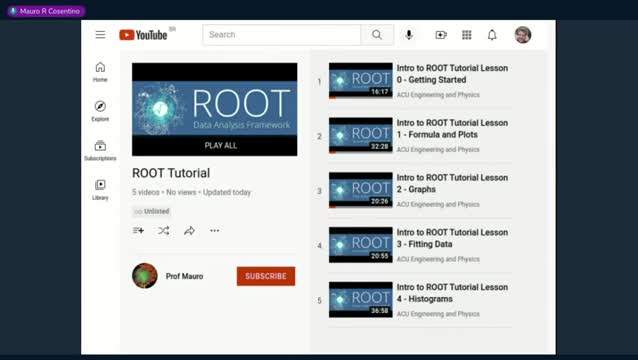
Task: Open the hamburger guide menu
Action: pos(100,35)
